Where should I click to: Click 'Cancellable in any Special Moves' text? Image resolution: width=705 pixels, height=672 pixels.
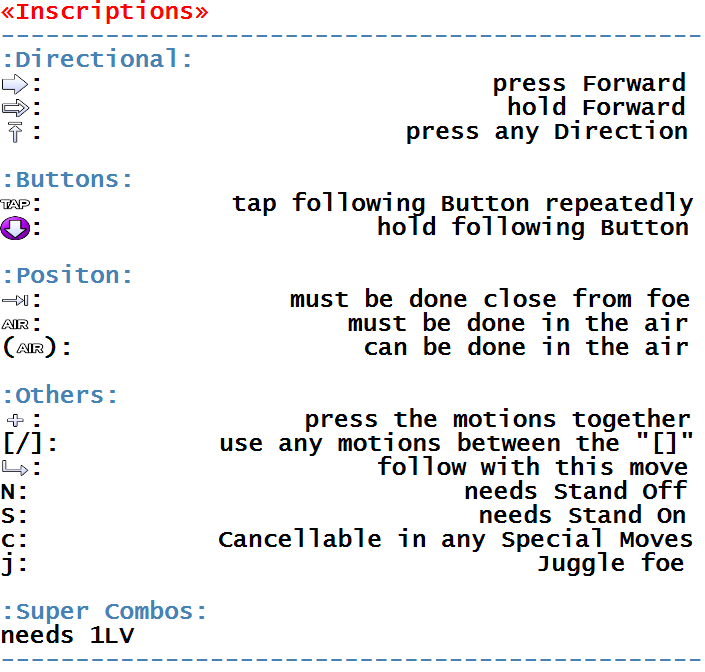click(455, 539)
